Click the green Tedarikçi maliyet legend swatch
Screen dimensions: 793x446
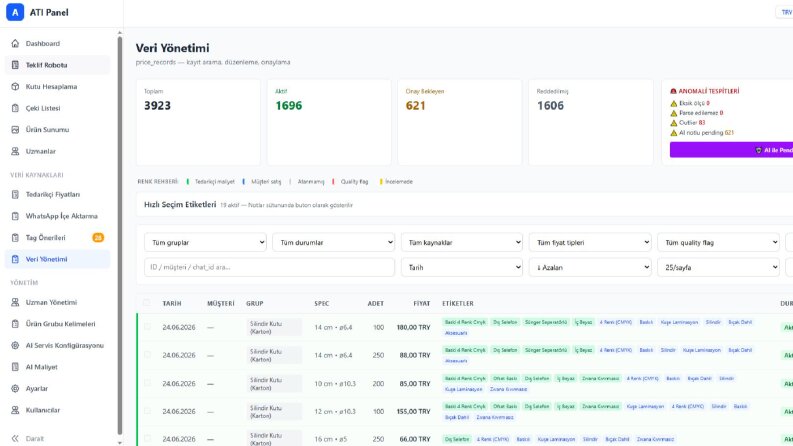click(x=188, y=182)
